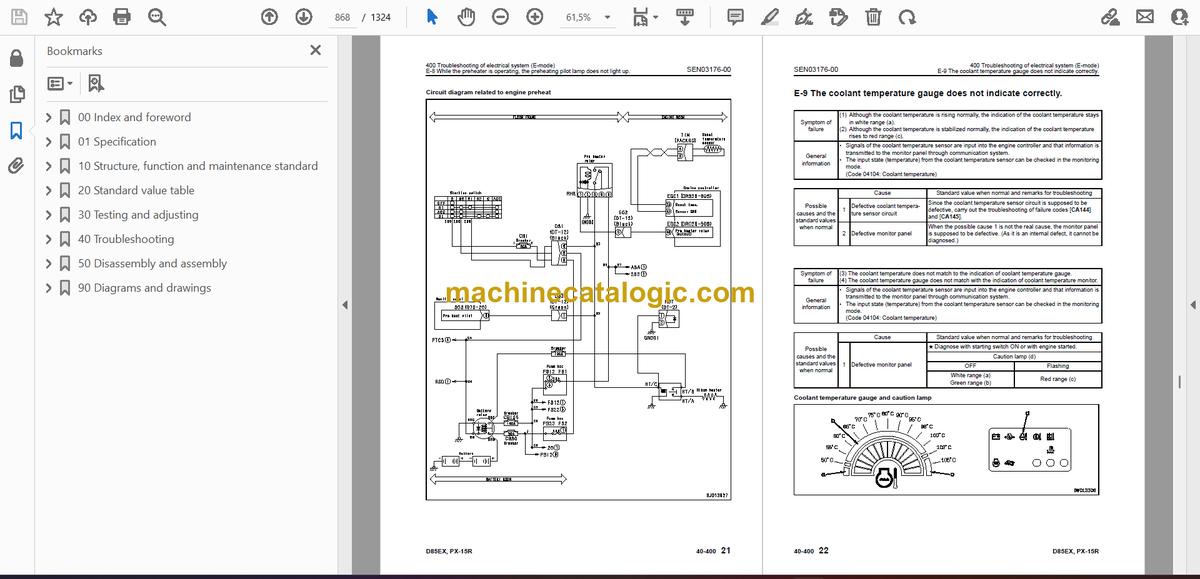
Task: Open the 90 Diagrams and drawings bookmark
Action: pyautogui.click(x=144, y=288)
